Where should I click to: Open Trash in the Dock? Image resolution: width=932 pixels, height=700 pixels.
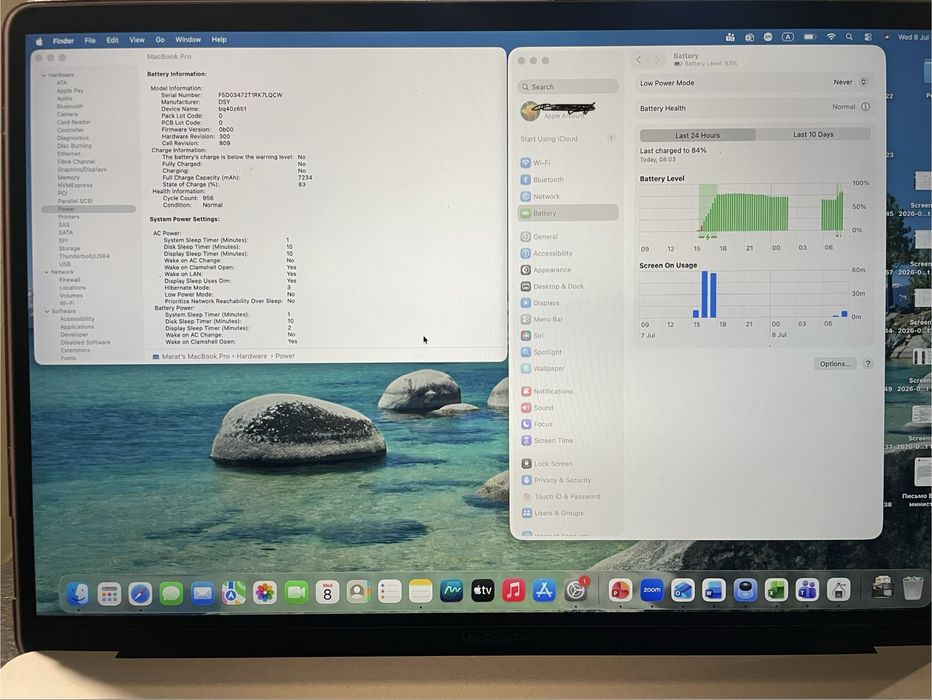(912, 588)
